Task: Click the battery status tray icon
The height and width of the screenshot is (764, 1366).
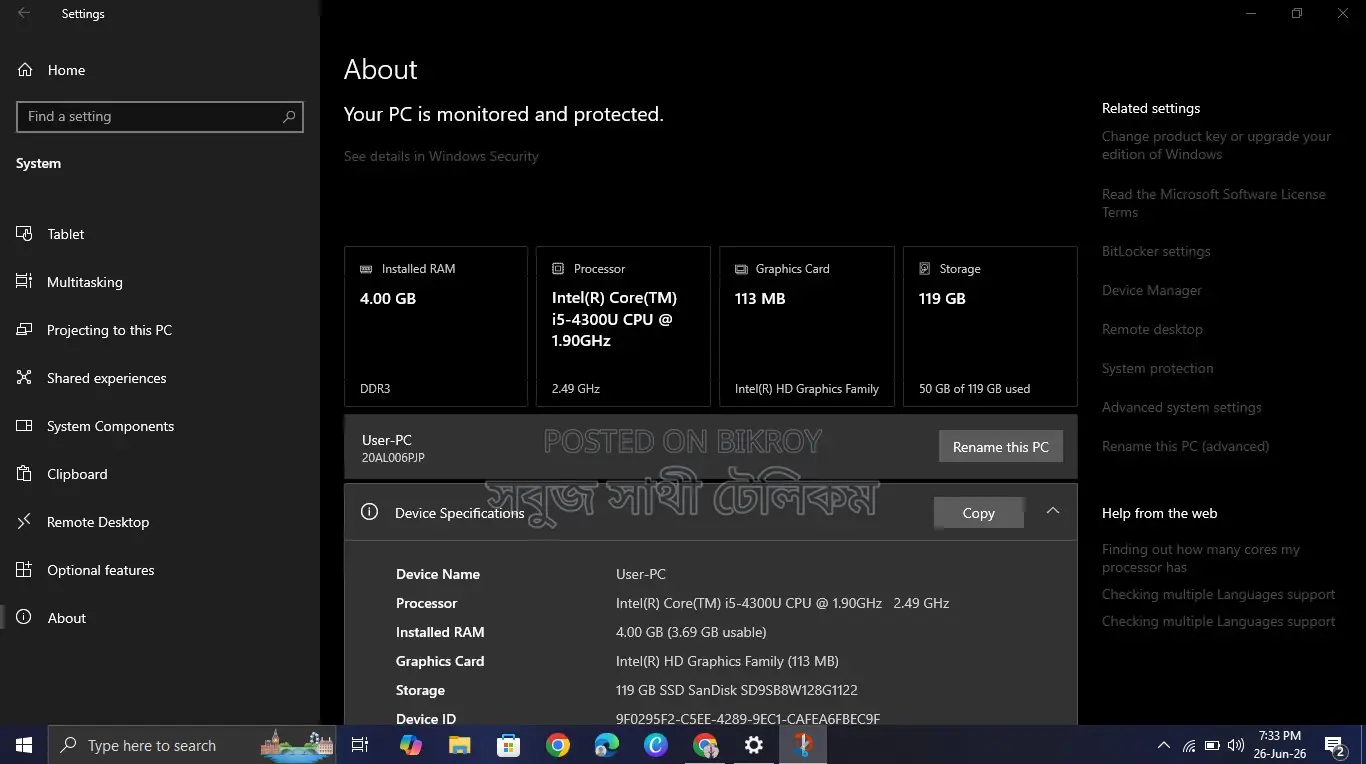Action: [x=1212, y=745]
